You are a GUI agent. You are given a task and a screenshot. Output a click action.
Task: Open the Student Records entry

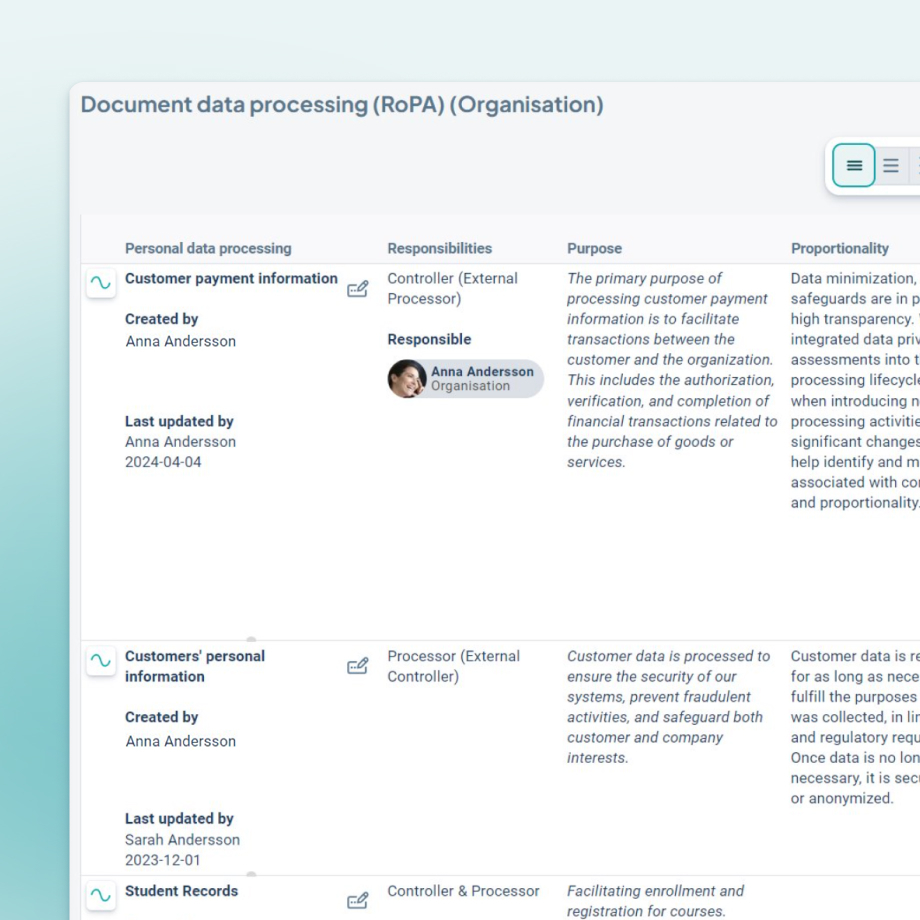181,891
